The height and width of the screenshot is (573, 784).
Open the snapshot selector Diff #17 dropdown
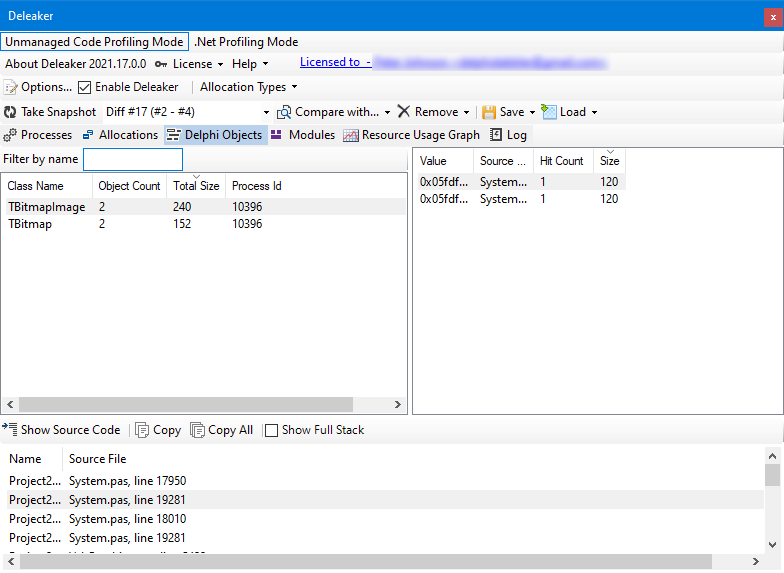[x=266, y=112]
